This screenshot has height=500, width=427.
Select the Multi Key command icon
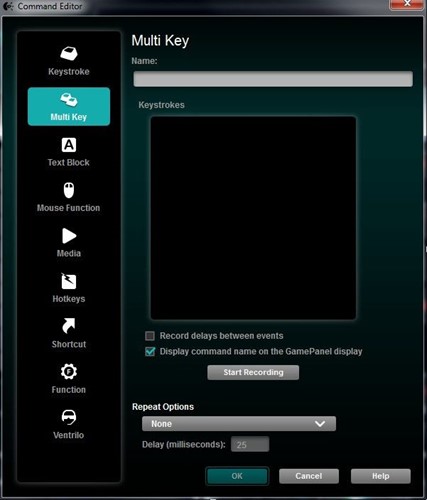point(69,99)
